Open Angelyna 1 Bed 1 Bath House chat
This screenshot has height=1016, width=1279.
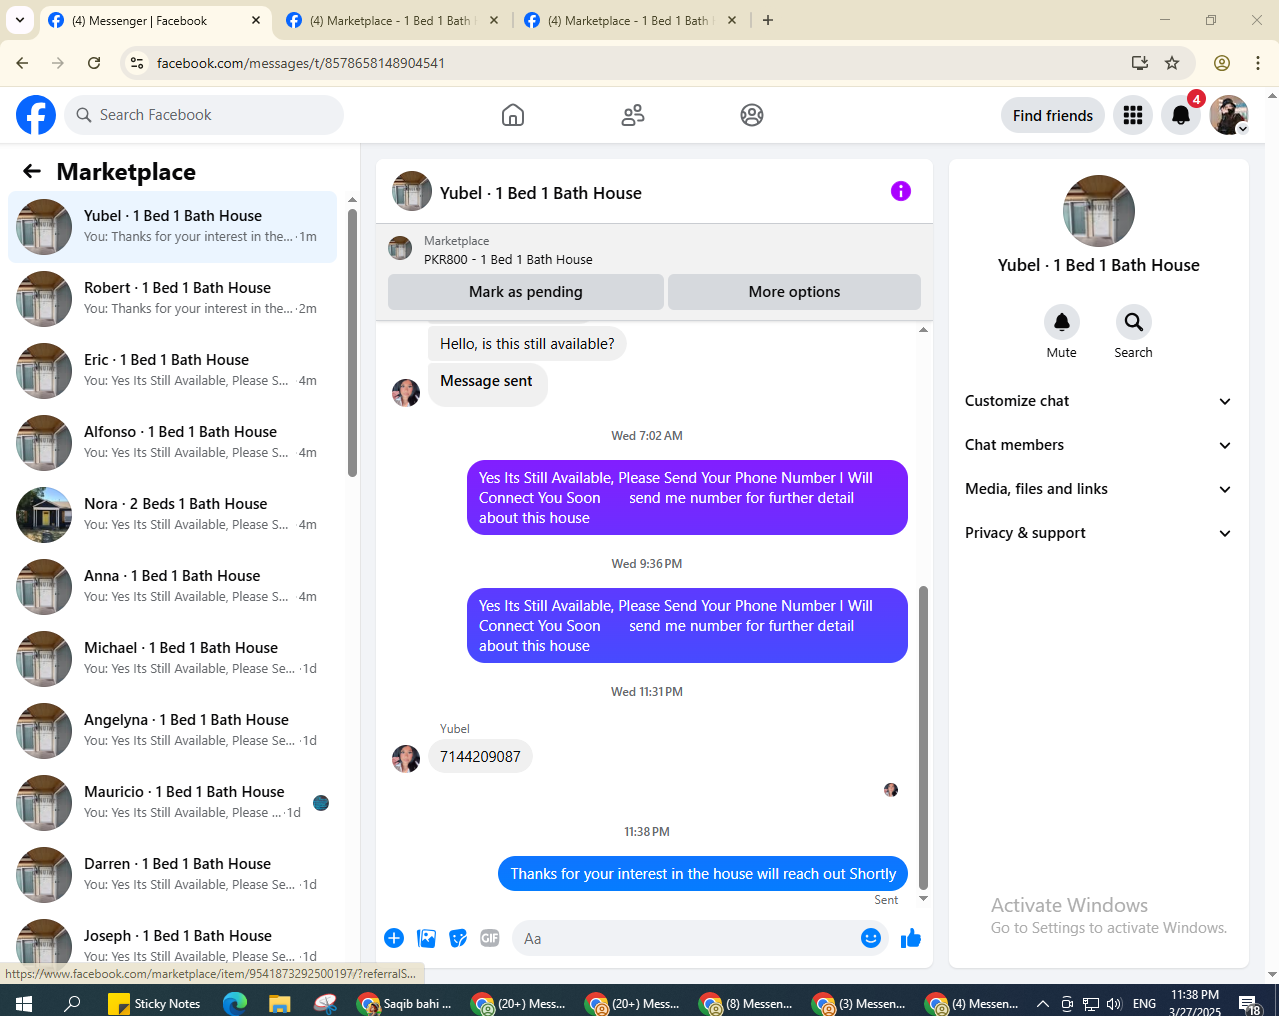(172, 731)
